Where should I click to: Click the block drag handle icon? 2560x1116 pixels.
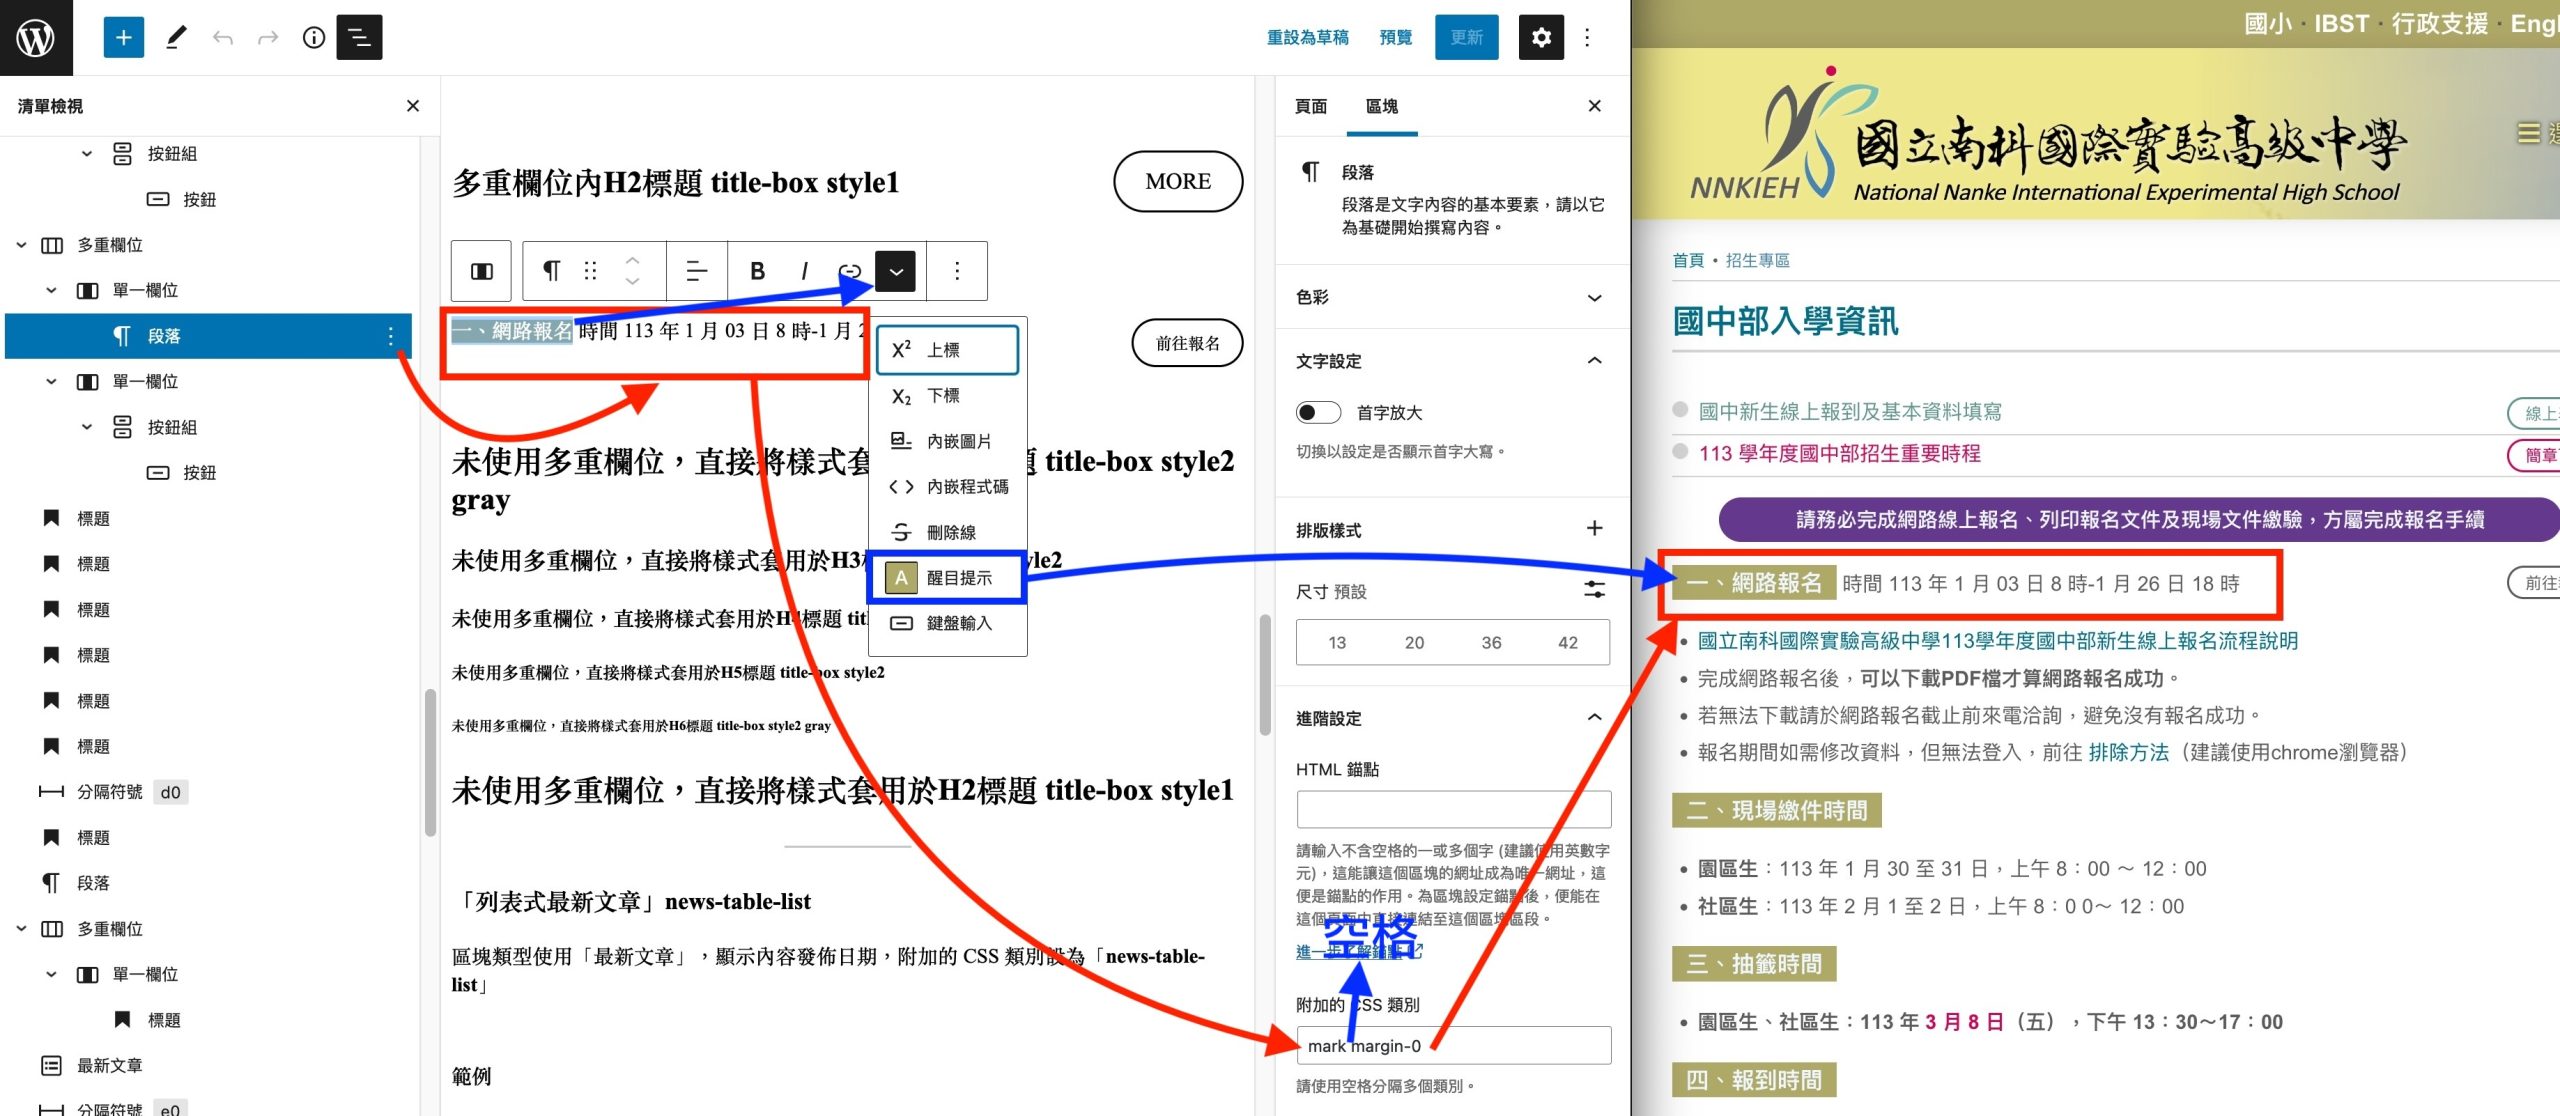(591, 271)
